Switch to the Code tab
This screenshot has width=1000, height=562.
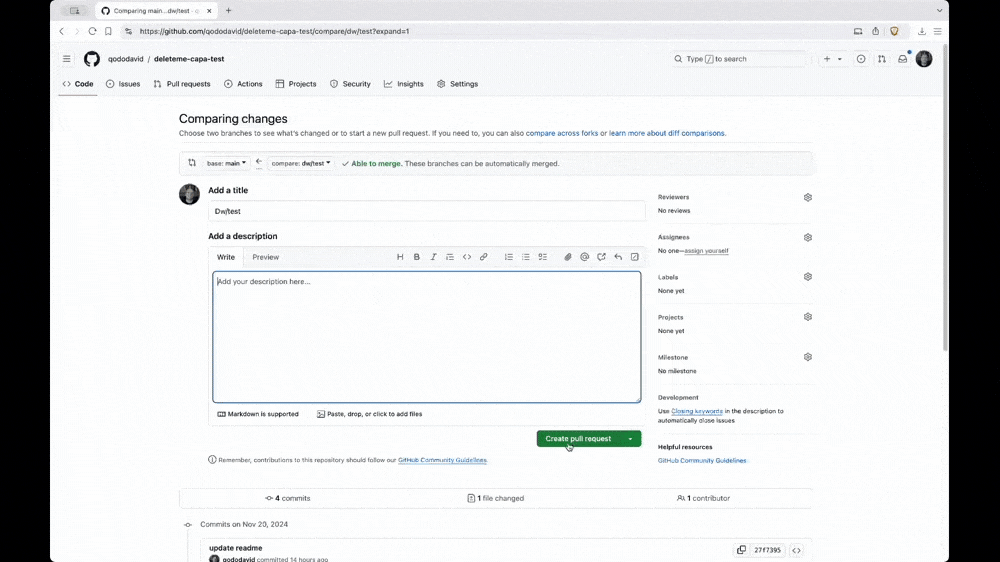78,84
